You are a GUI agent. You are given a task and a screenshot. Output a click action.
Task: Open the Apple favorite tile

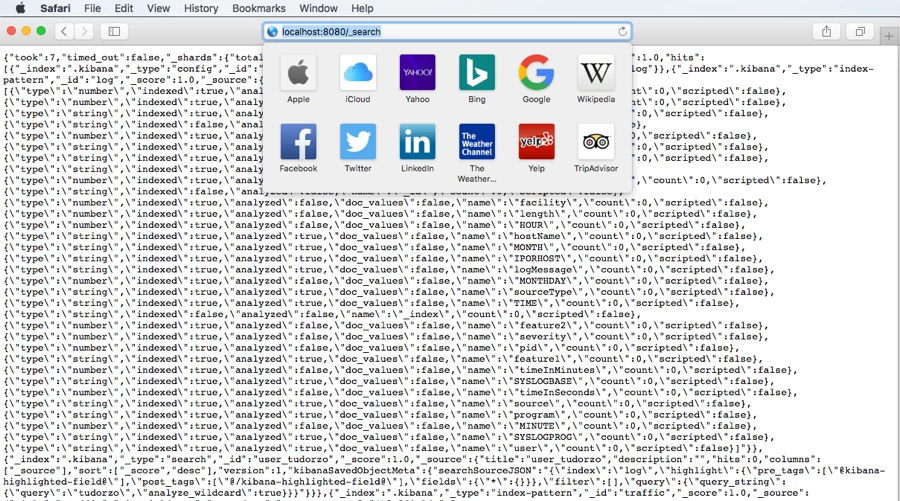click(x=298, y=73)
